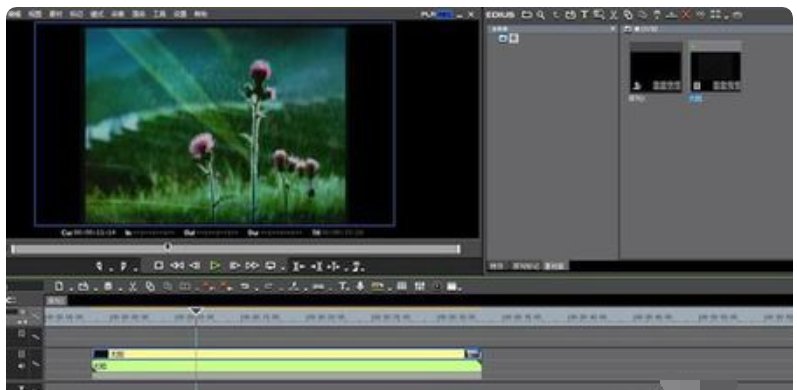This screenshot has height=390, width=797.
Task: Click the Search magnifier icon in bin toolbar
Action: (540, 15)
